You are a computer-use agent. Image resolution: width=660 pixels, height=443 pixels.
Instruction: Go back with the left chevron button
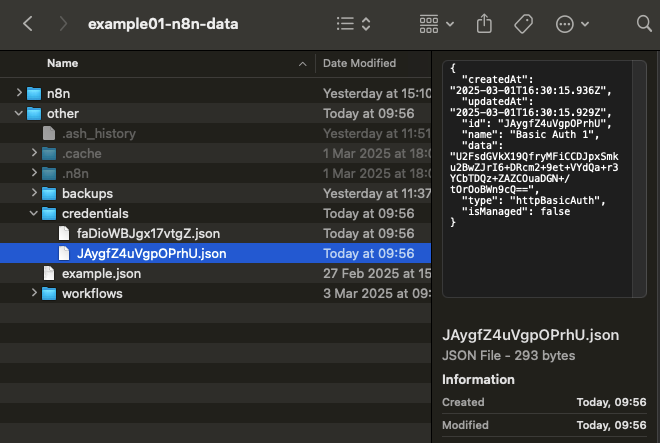pos(28,24)
